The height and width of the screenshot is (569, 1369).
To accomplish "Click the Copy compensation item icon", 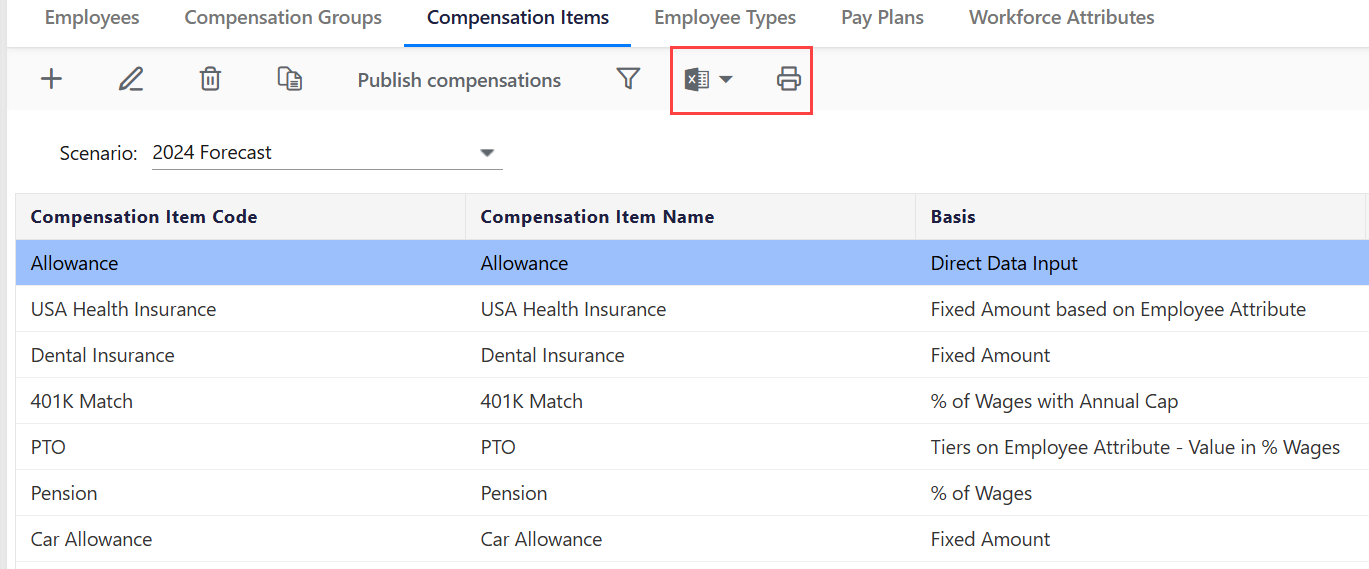I will (290, 79).
